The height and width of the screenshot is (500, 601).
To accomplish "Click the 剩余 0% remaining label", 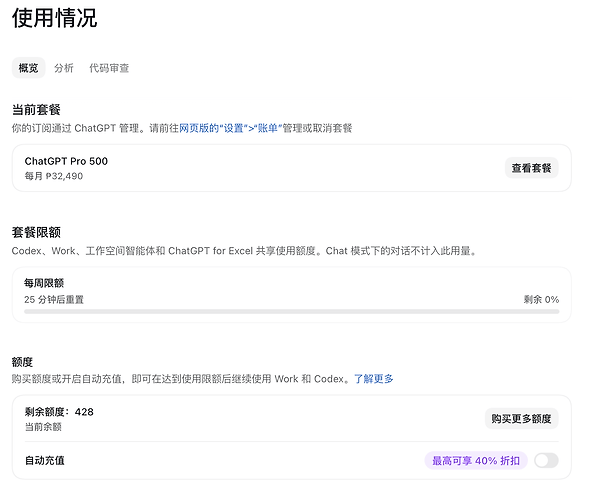I will pyautogui.click(x=541, y=299).
